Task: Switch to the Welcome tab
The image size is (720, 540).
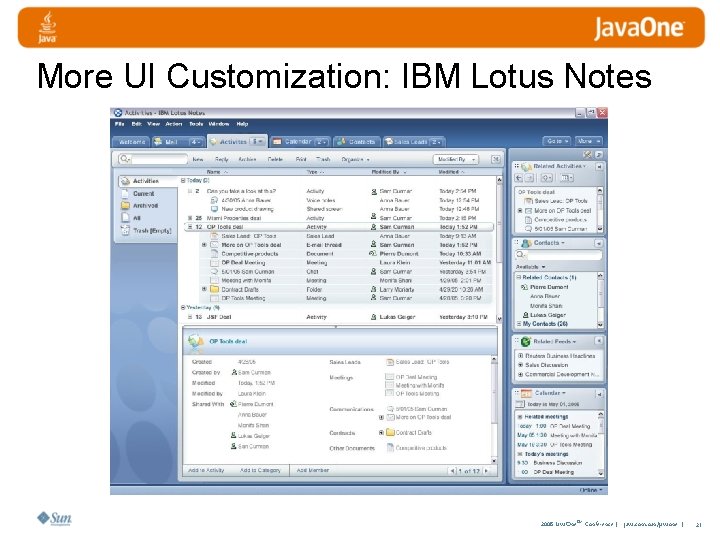Action: tap(132, 142)
